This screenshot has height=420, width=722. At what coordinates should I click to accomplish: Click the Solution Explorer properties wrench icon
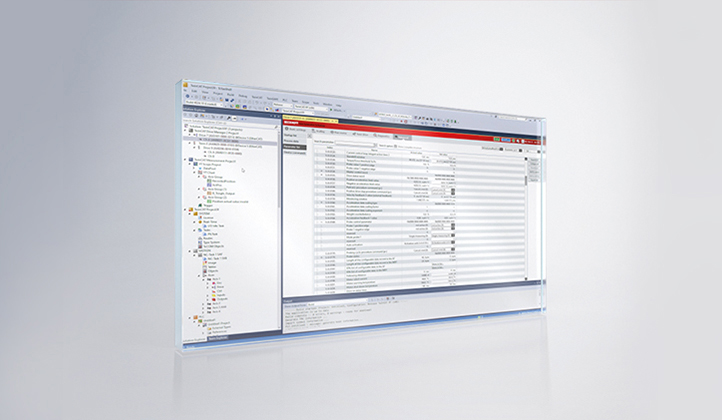point(228,118)
